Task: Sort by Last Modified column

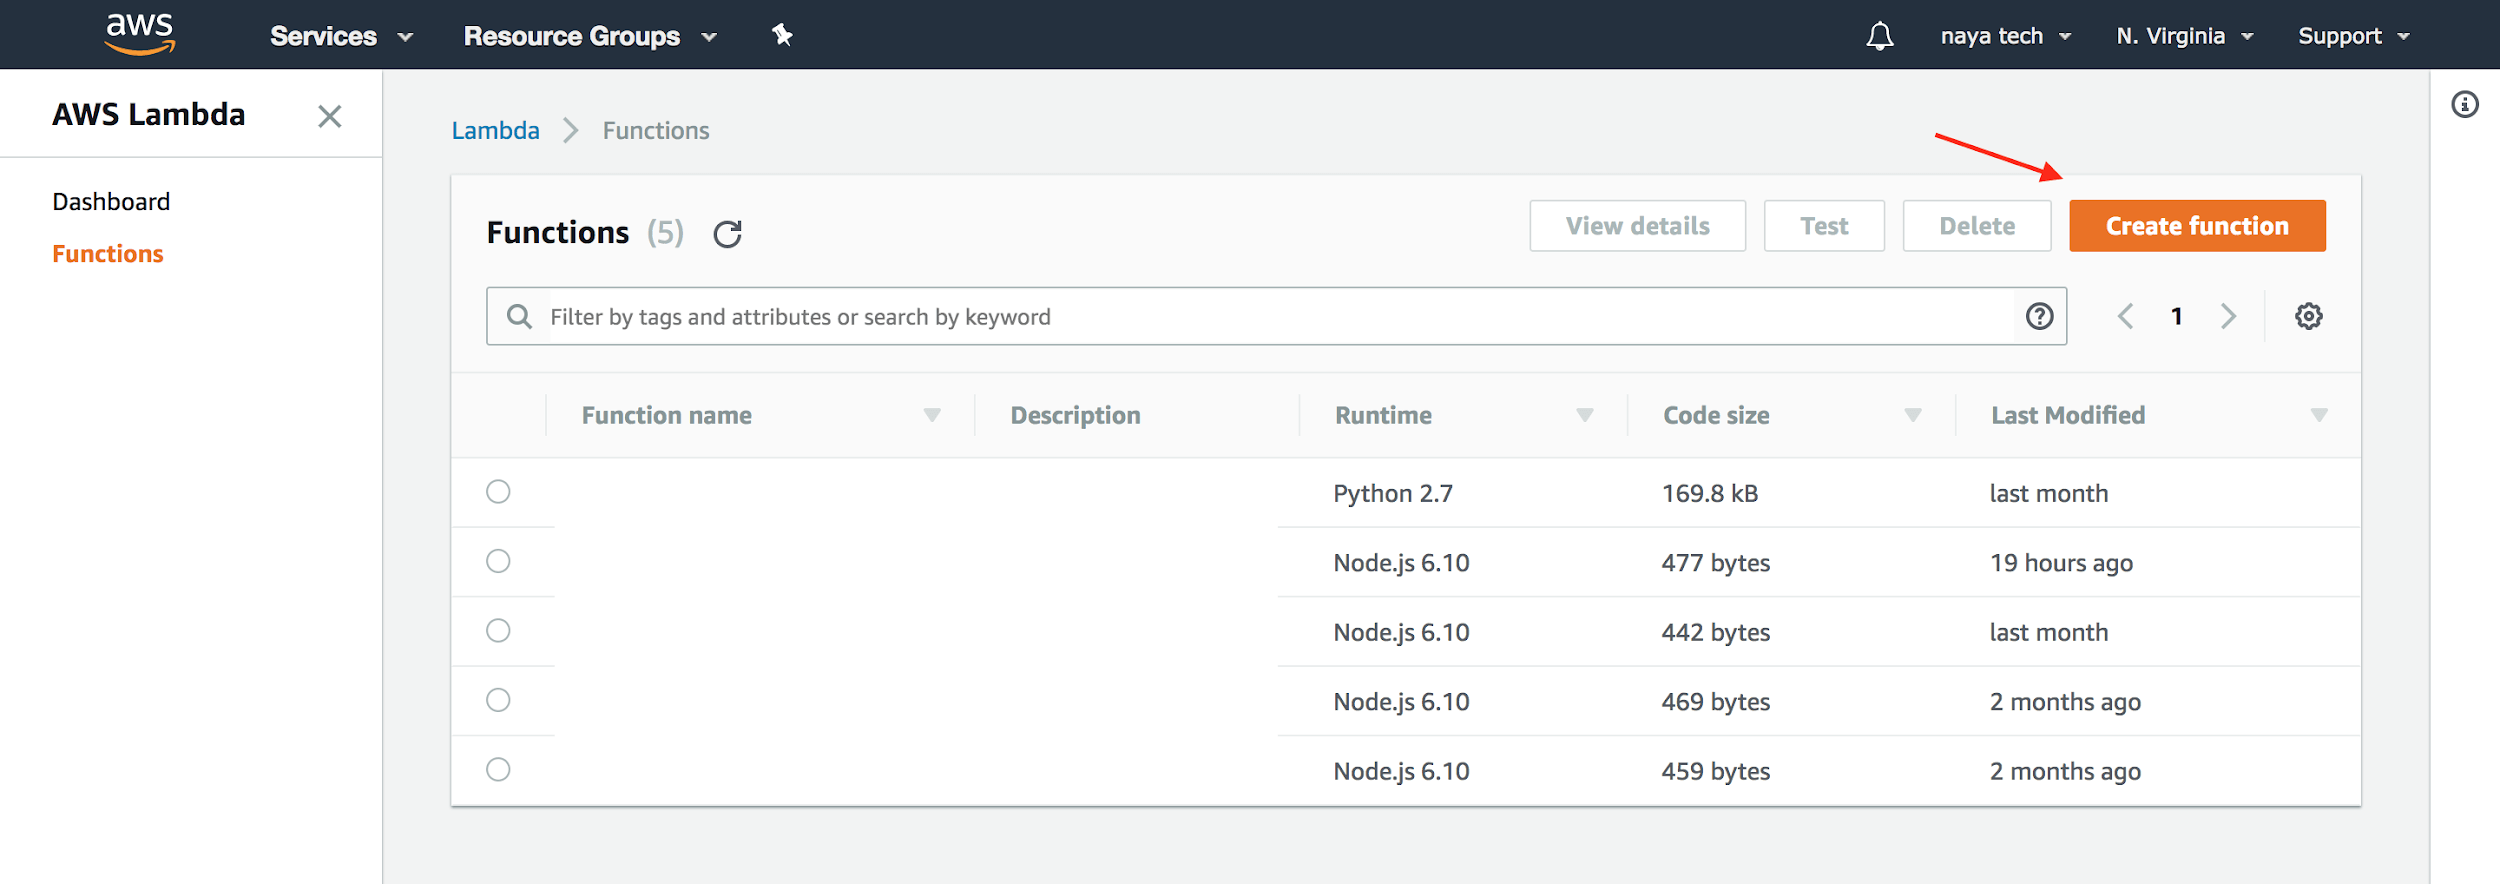Action: click(2319, 415)
